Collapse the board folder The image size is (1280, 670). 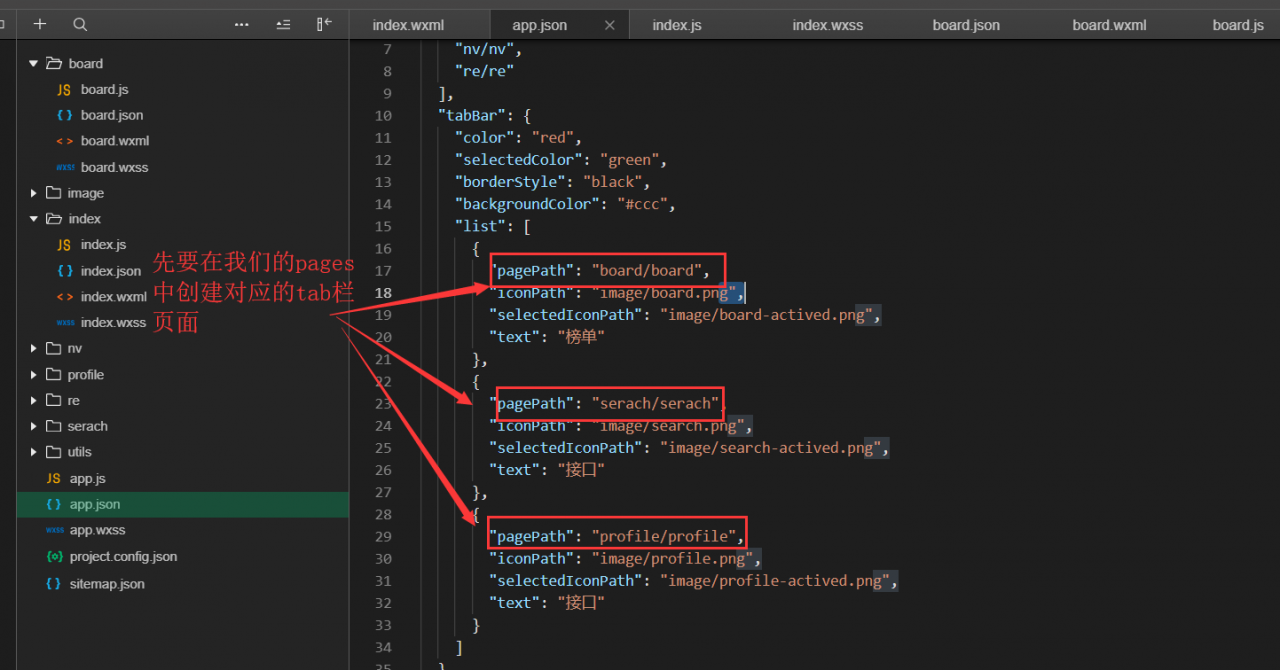tap(33, 63)
